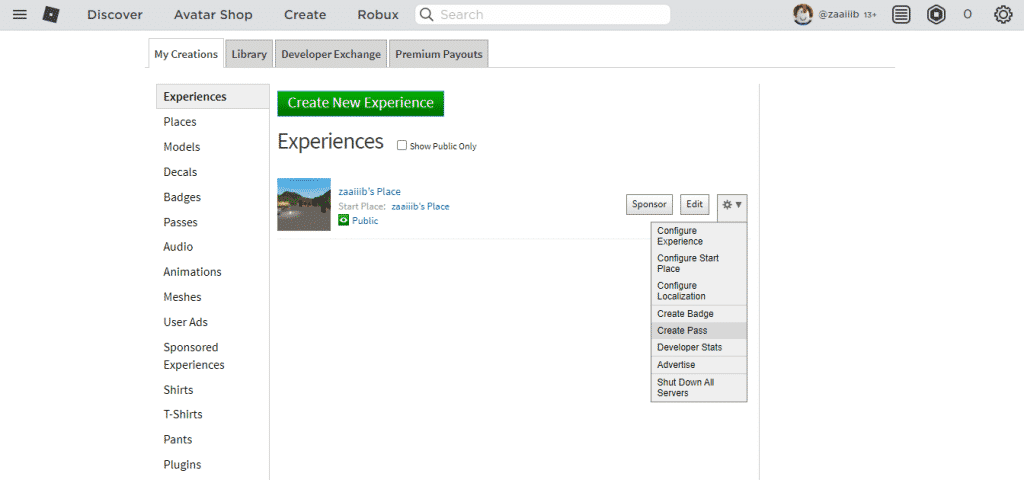Open the user avatar profile picture
1024x480 pixels.
click(803, 14)
